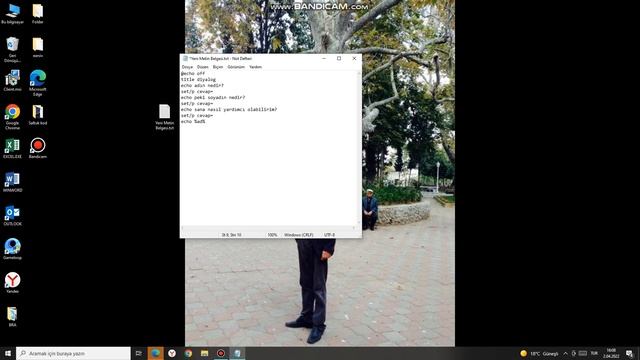Open the Yardım menu in Notepad

(x=256, y=67)
